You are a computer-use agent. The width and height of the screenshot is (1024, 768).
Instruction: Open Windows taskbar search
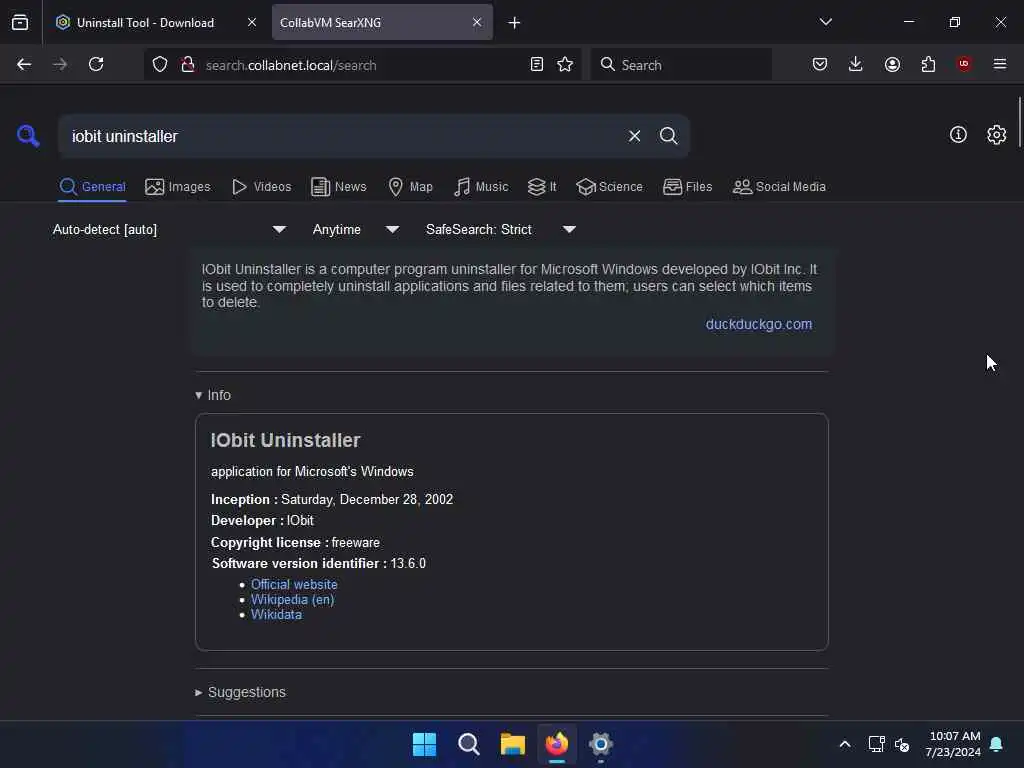pos(469,744)
